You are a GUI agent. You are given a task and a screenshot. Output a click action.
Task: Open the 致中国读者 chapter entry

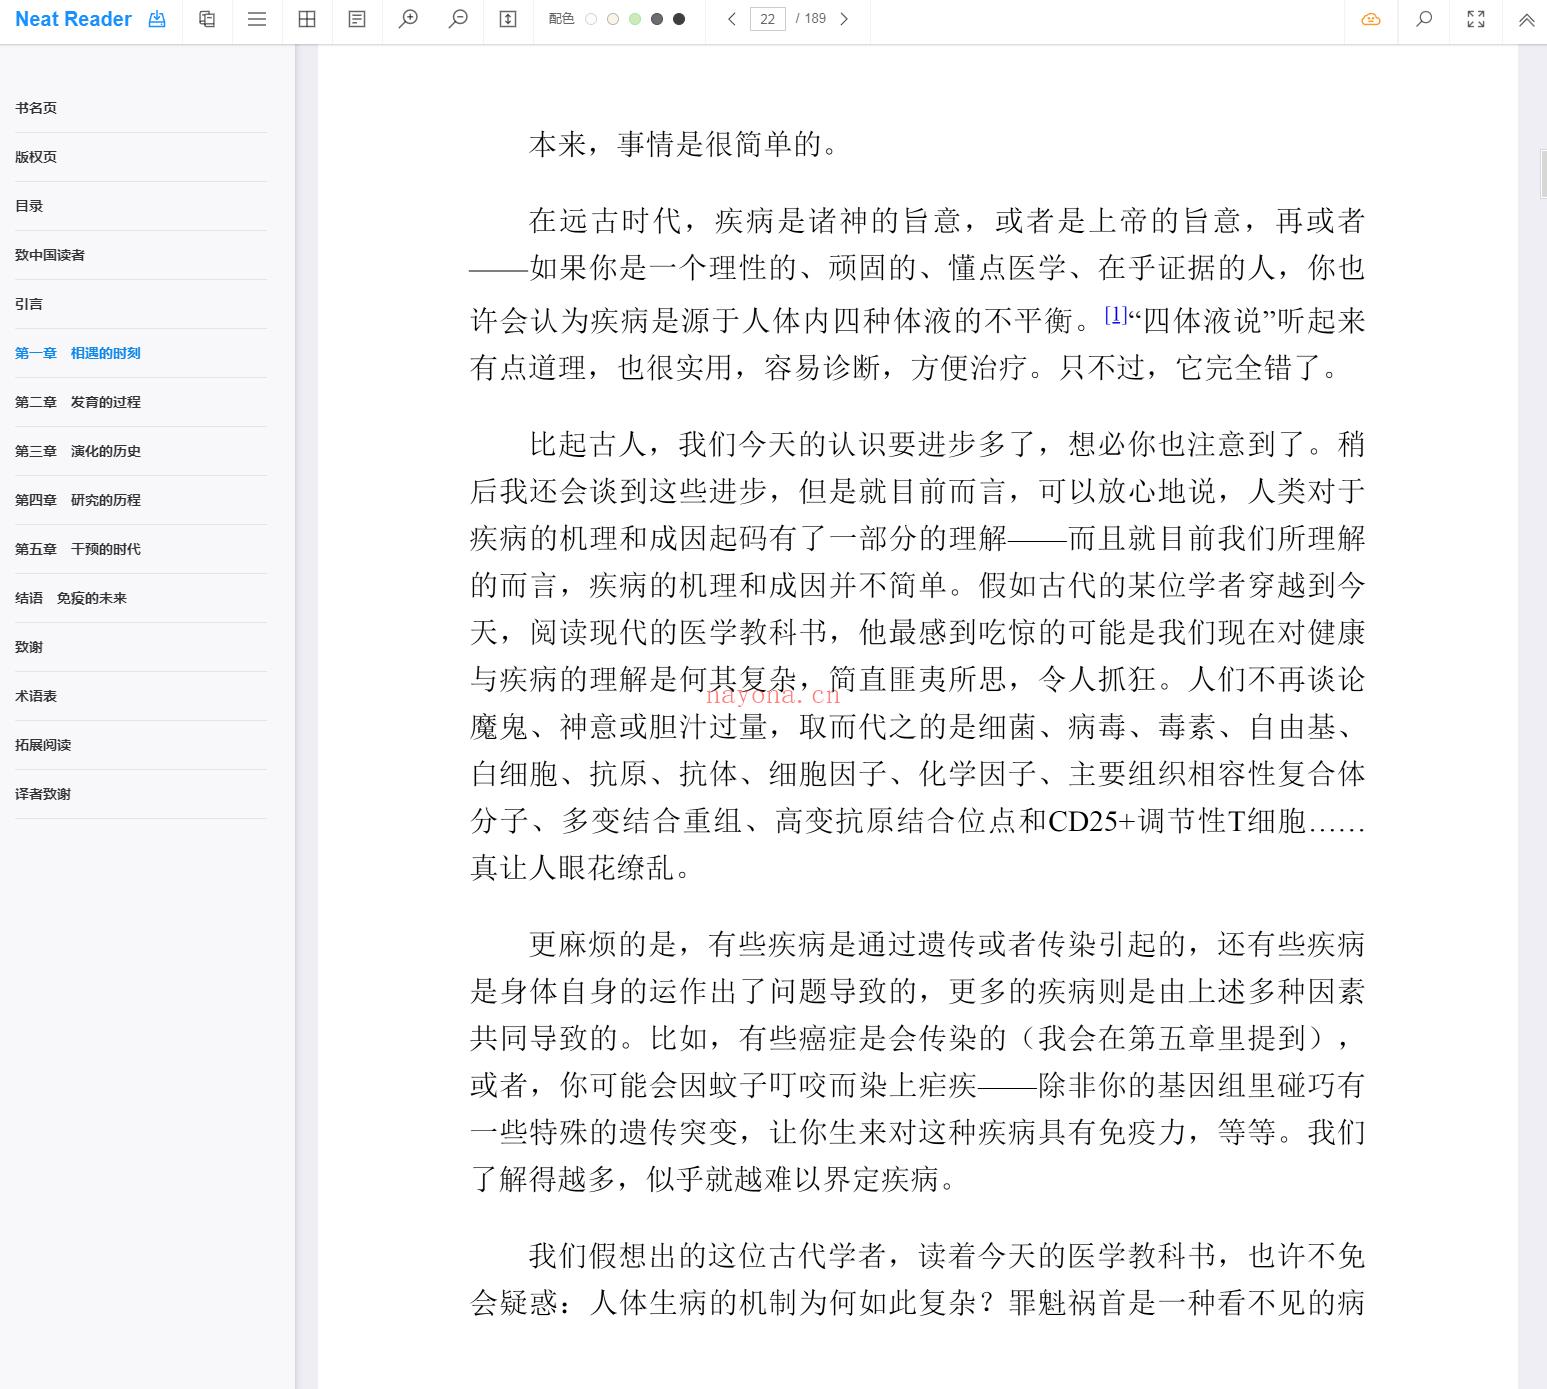pos(141,255)
